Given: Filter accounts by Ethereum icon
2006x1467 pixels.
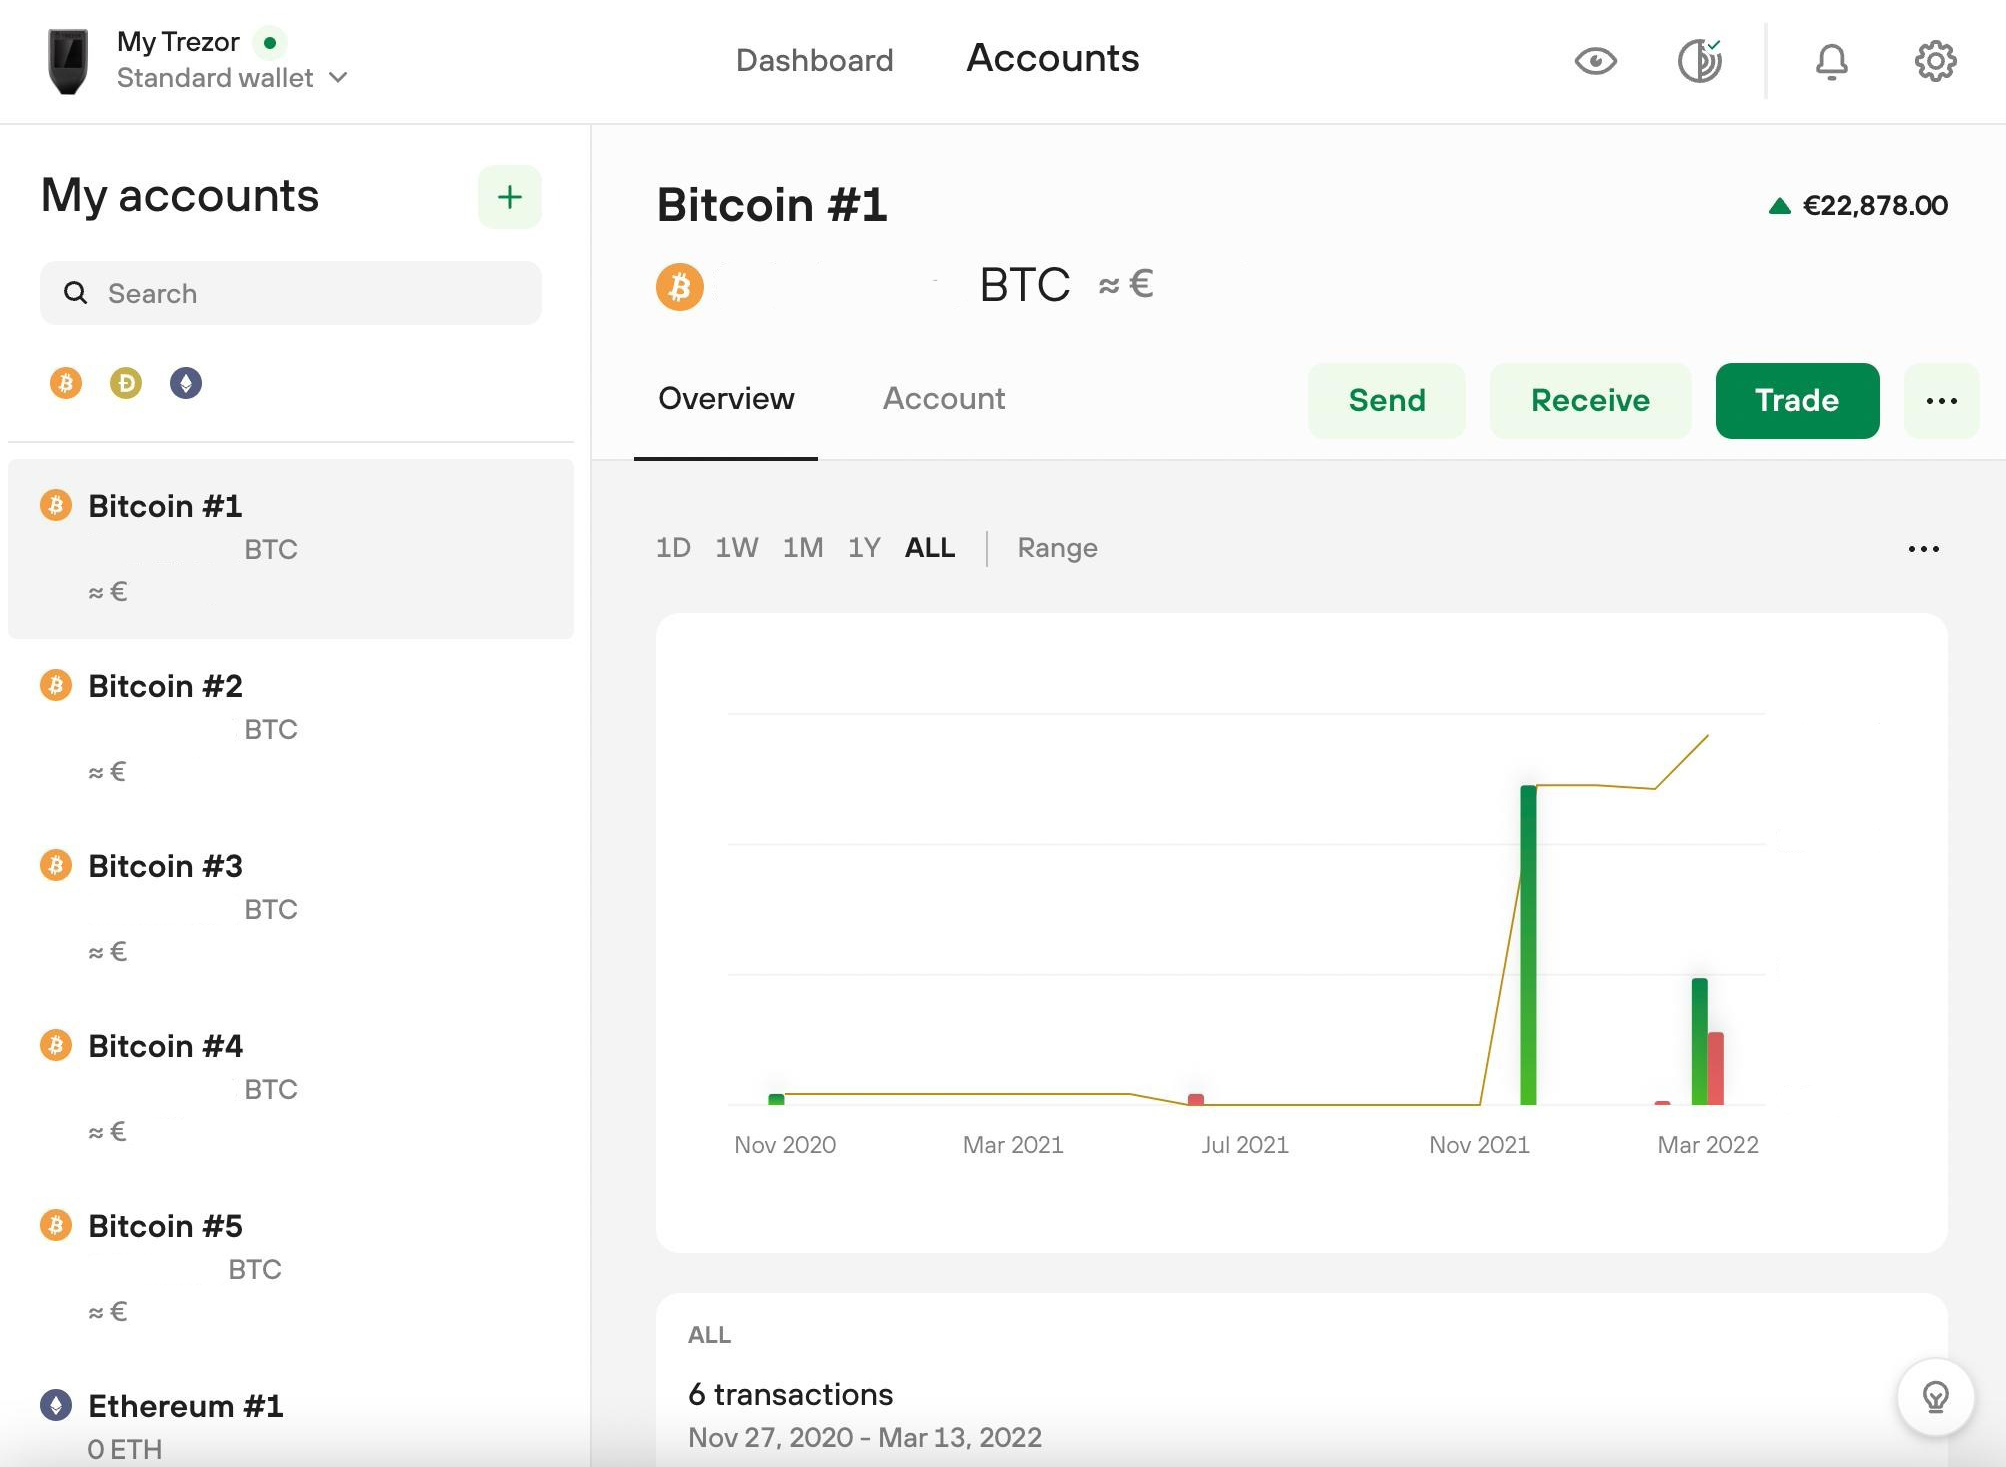Looking at the screenshot, I should tap(186, 383).
